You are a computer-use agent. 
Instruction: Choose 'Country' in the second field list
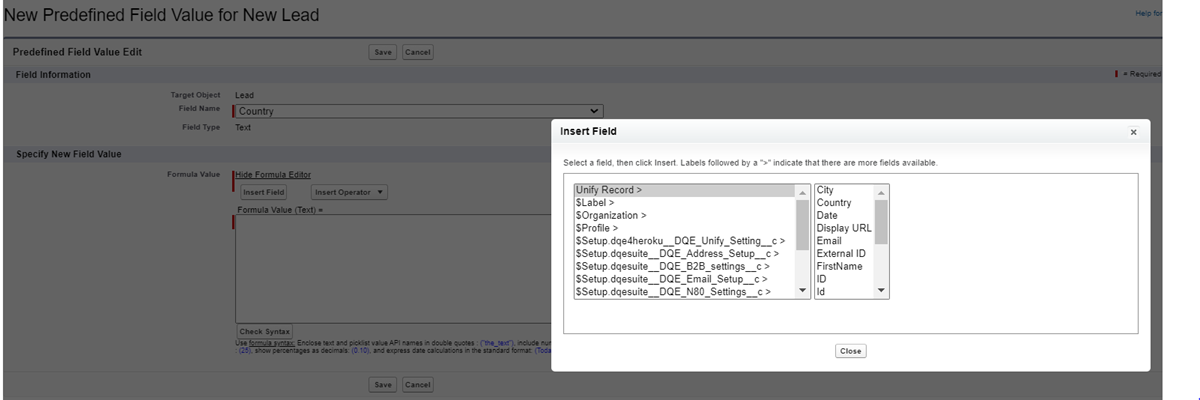(844, 203)
